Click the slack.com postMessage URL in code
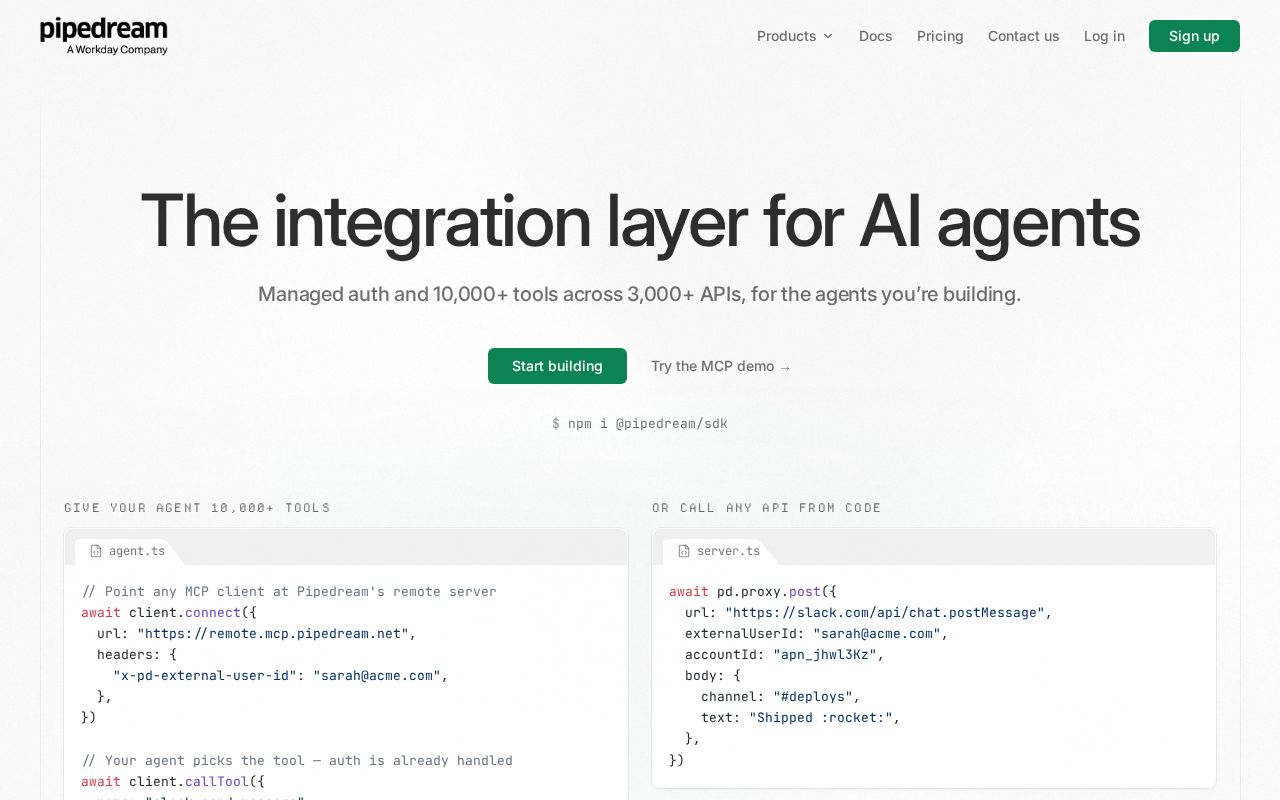This screenshot has width=1280, height=800. tap(885, 613)
